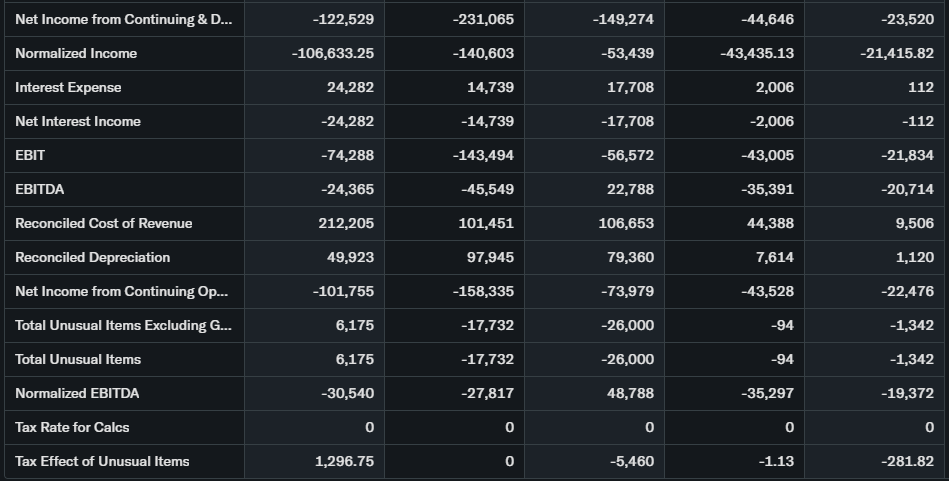Click the Reconciled Cost of Revenue value 212,205
Viewport: 949px width, 481px height.
346,223
